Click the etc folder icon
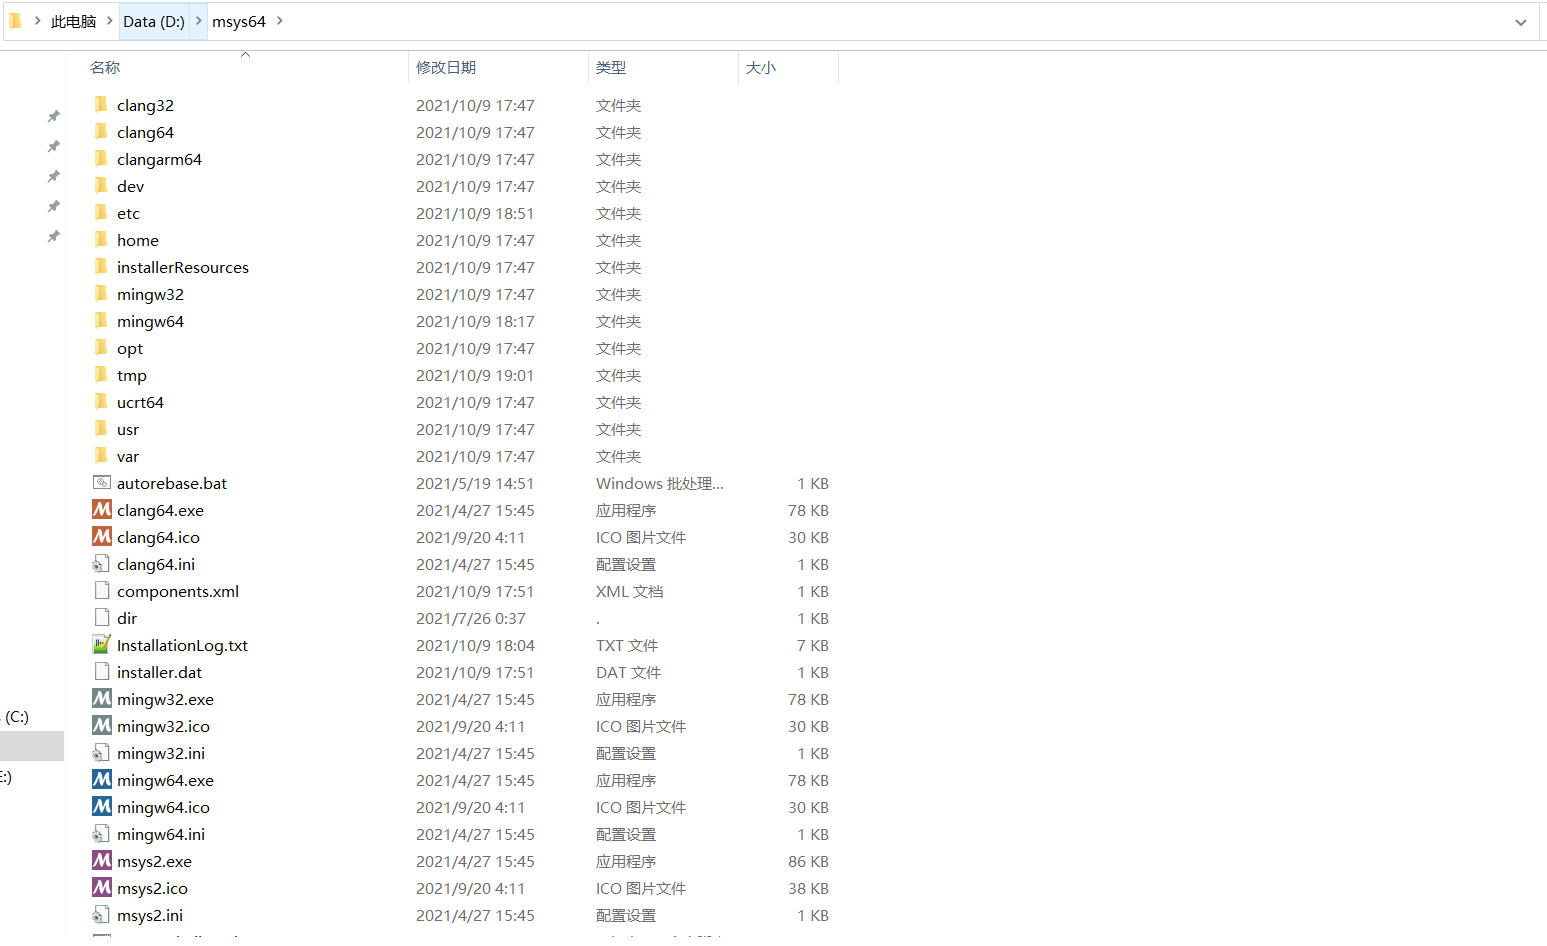This screenshot has height=946, width=1547. coord(101,213)
